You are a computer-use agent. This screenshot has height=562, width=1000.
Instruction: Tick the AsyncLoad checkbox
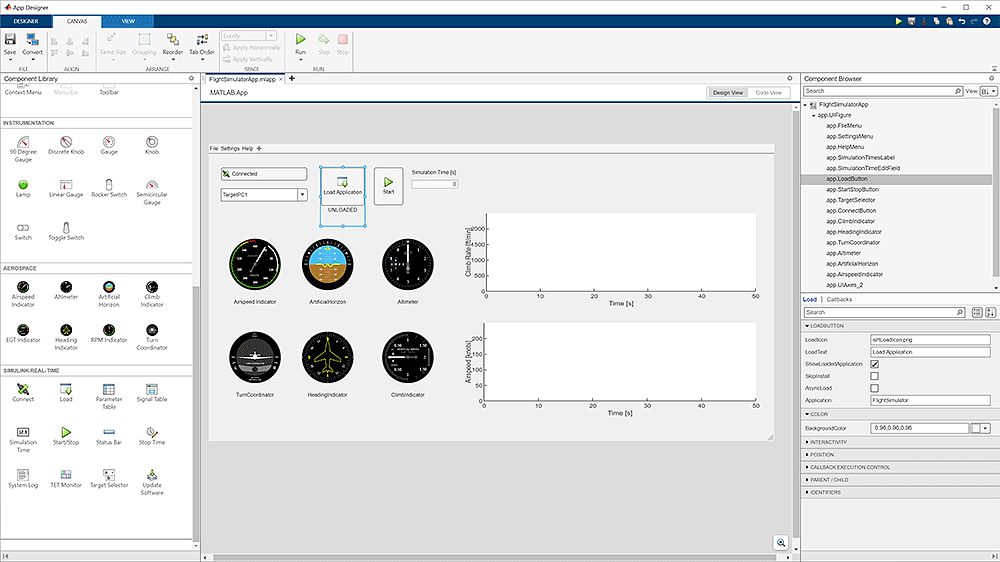875,388
